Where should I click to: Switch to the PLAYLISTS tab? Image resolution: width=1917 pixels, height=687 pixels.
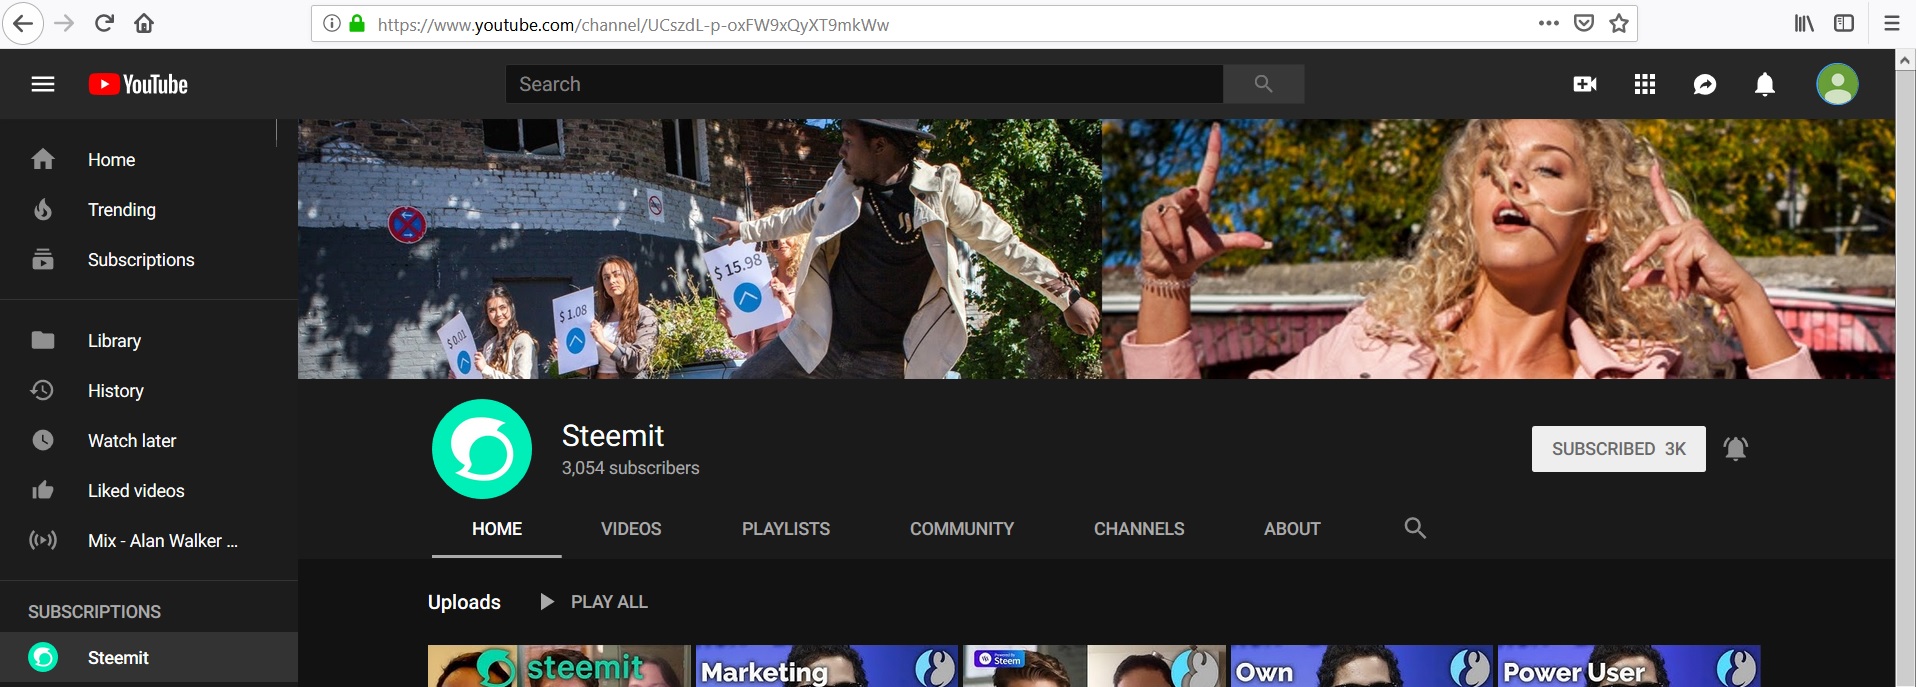(x=786, y=529)
